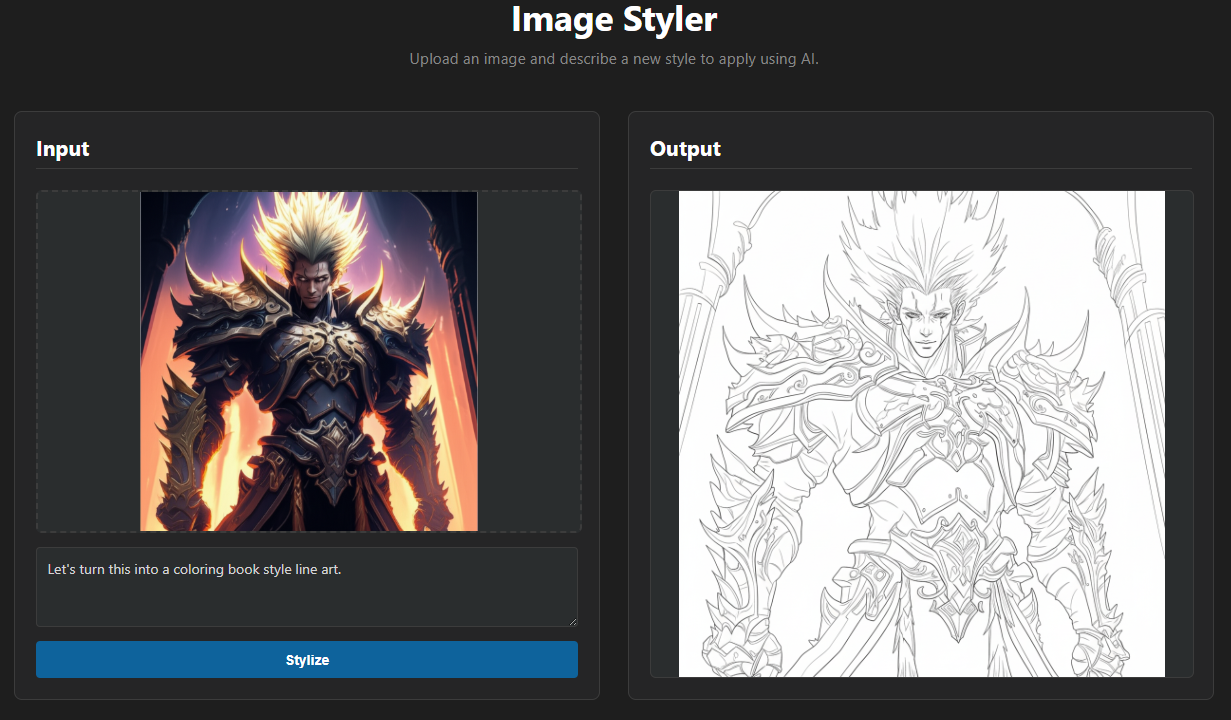Click the Stylize button

[x=307, y=660]
